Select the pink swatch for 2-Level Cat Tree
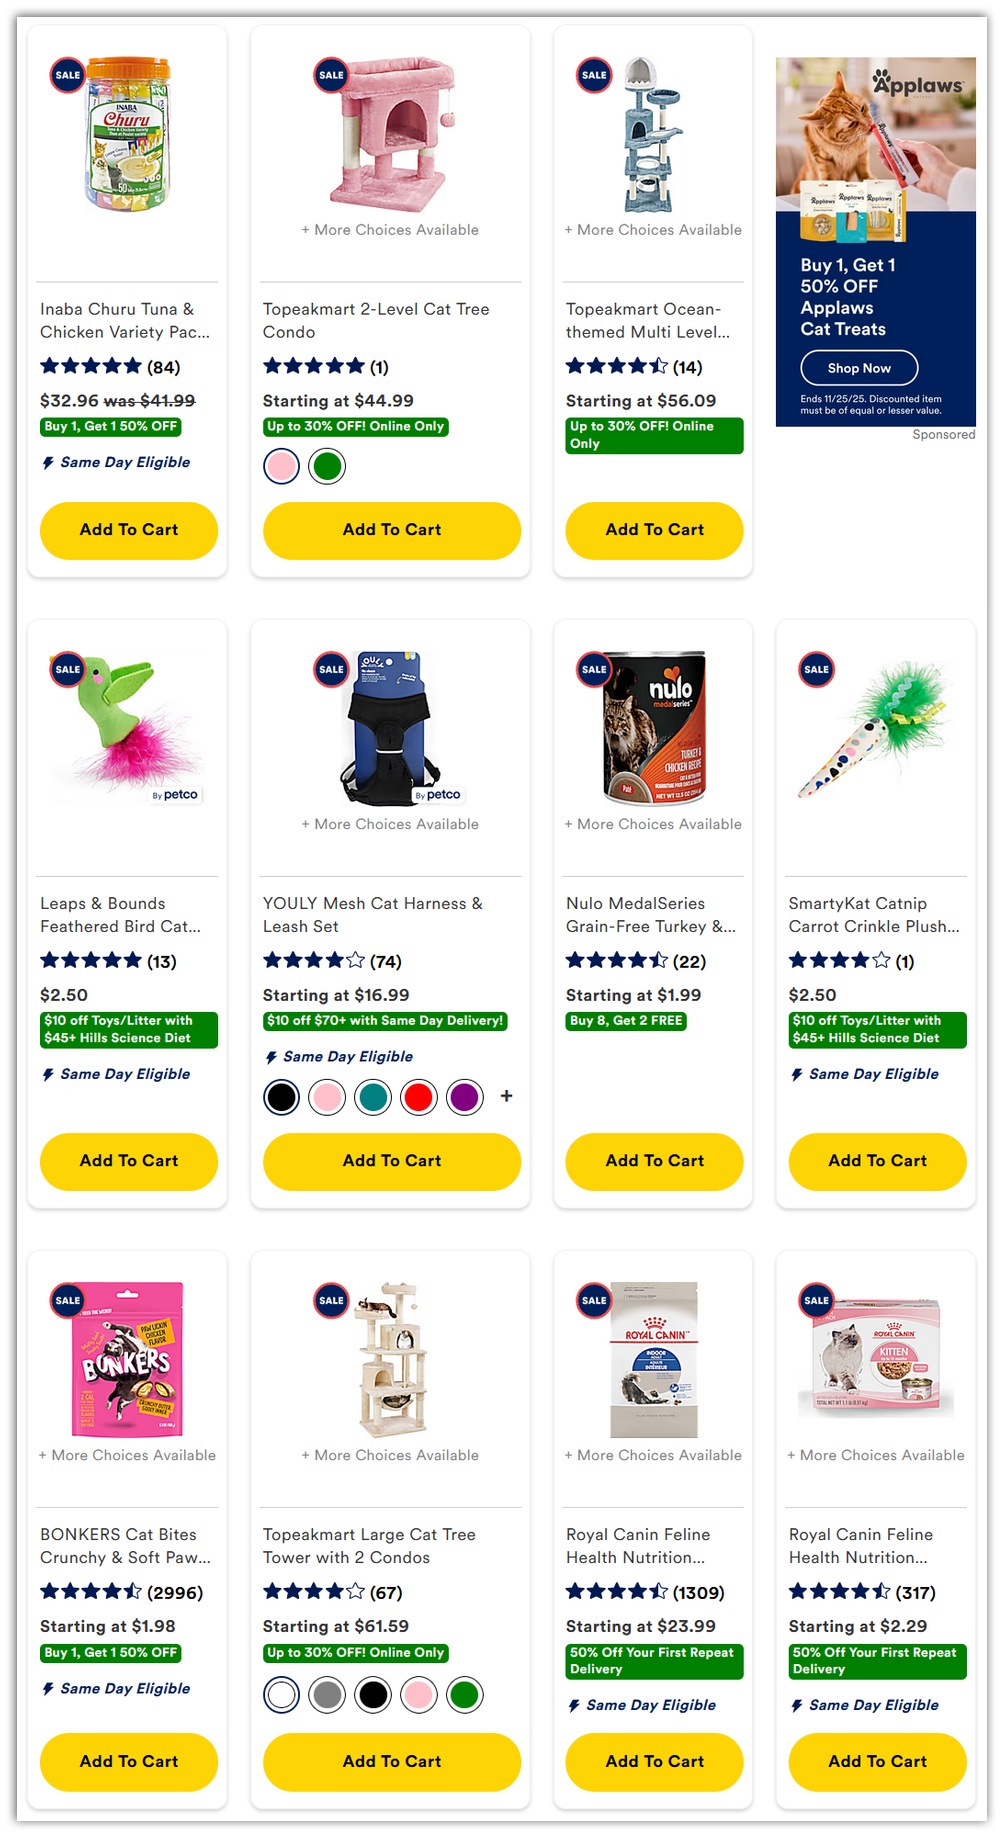The width and height of the screenshot is (1004, 1838). pos(282,466)
